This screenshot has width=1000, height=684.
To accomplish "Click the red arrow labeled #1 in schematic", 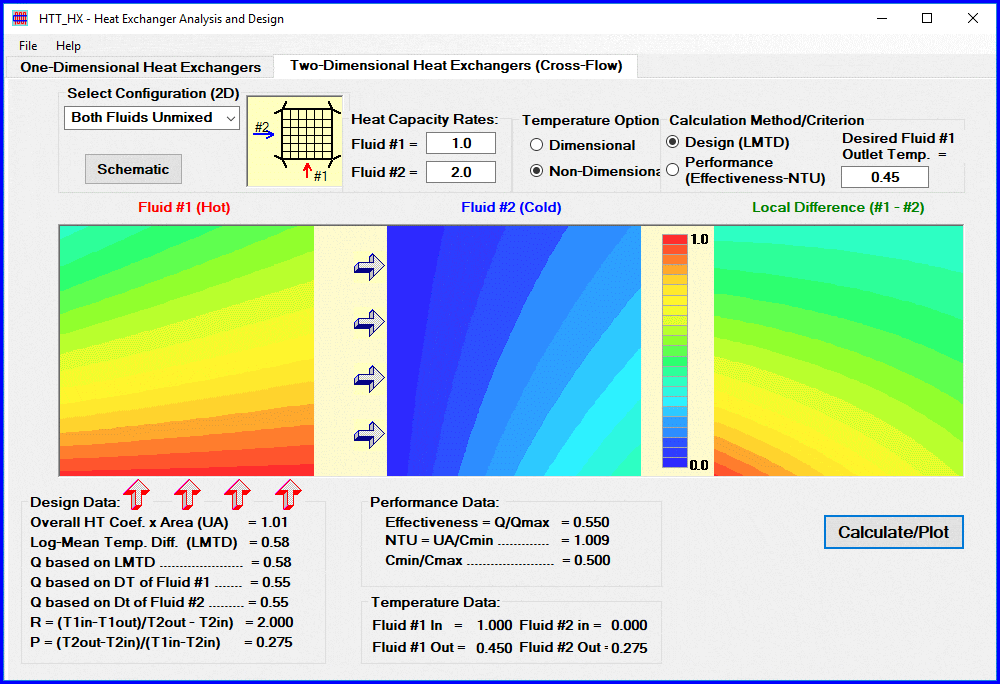I will point(309,169).
